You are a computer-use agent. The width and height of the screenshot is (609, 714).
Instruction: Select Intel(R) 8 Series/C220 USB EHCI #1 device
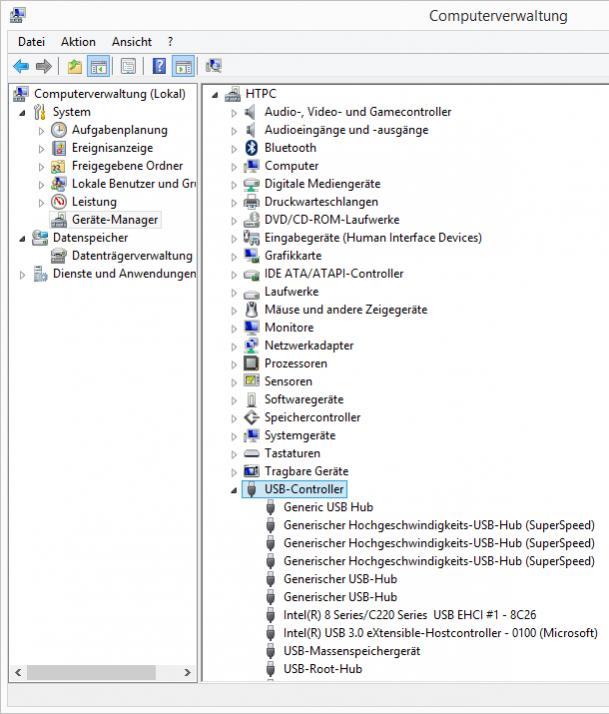(x=409, y=615)
